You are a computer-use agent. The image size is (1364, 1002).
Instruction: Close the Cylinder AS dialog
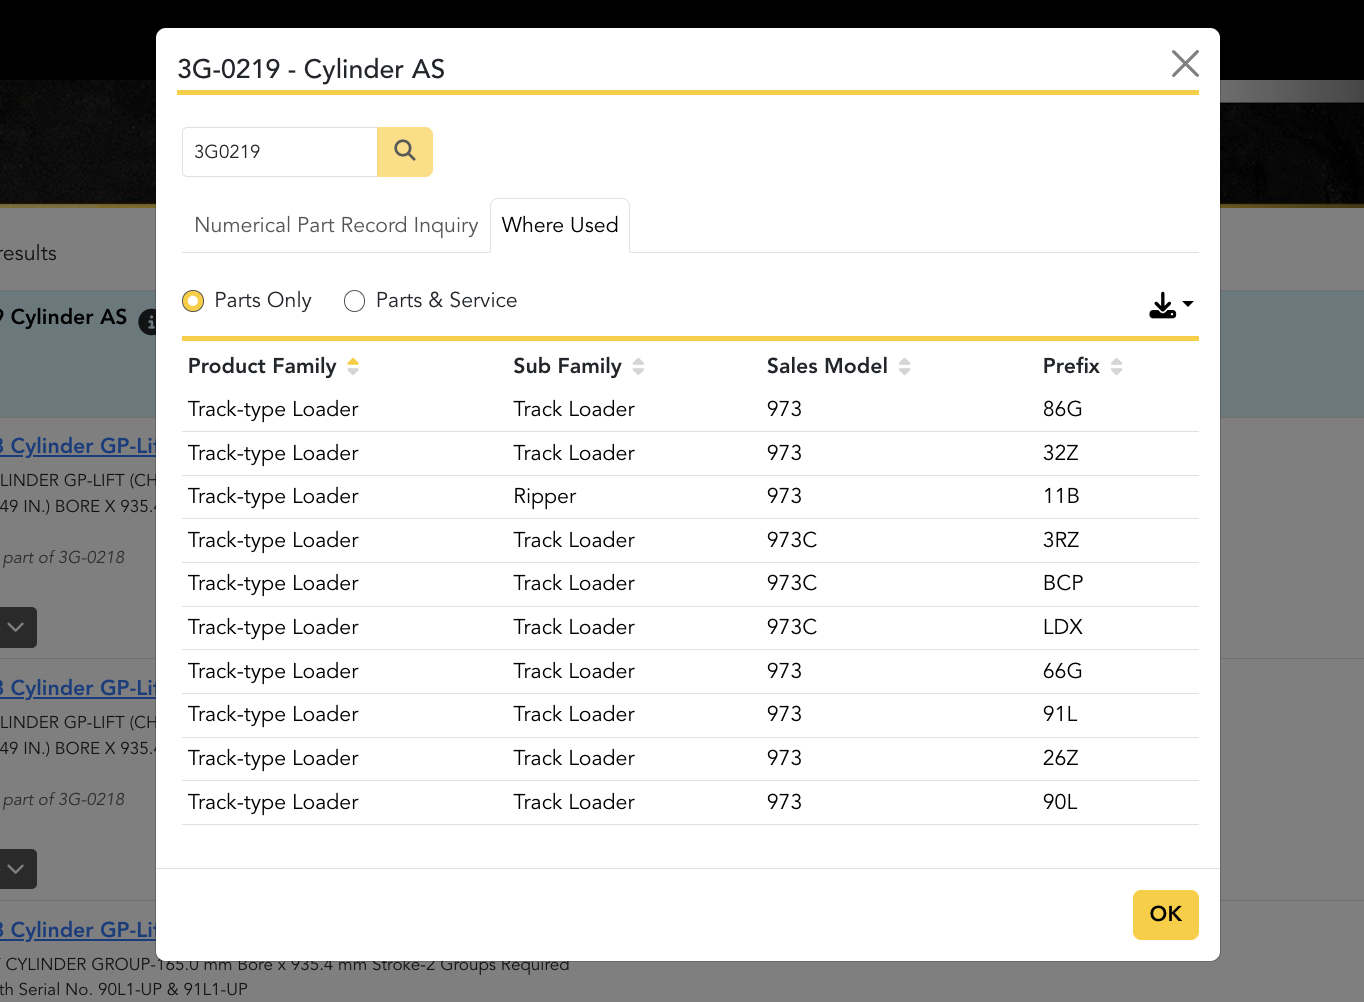tap(1184, 64)
